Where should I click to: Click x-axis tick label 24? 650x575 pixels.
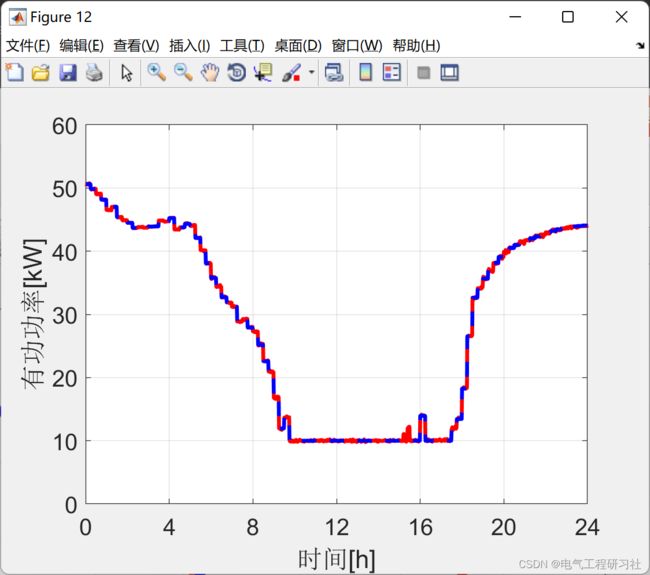[x=587, y=527]
